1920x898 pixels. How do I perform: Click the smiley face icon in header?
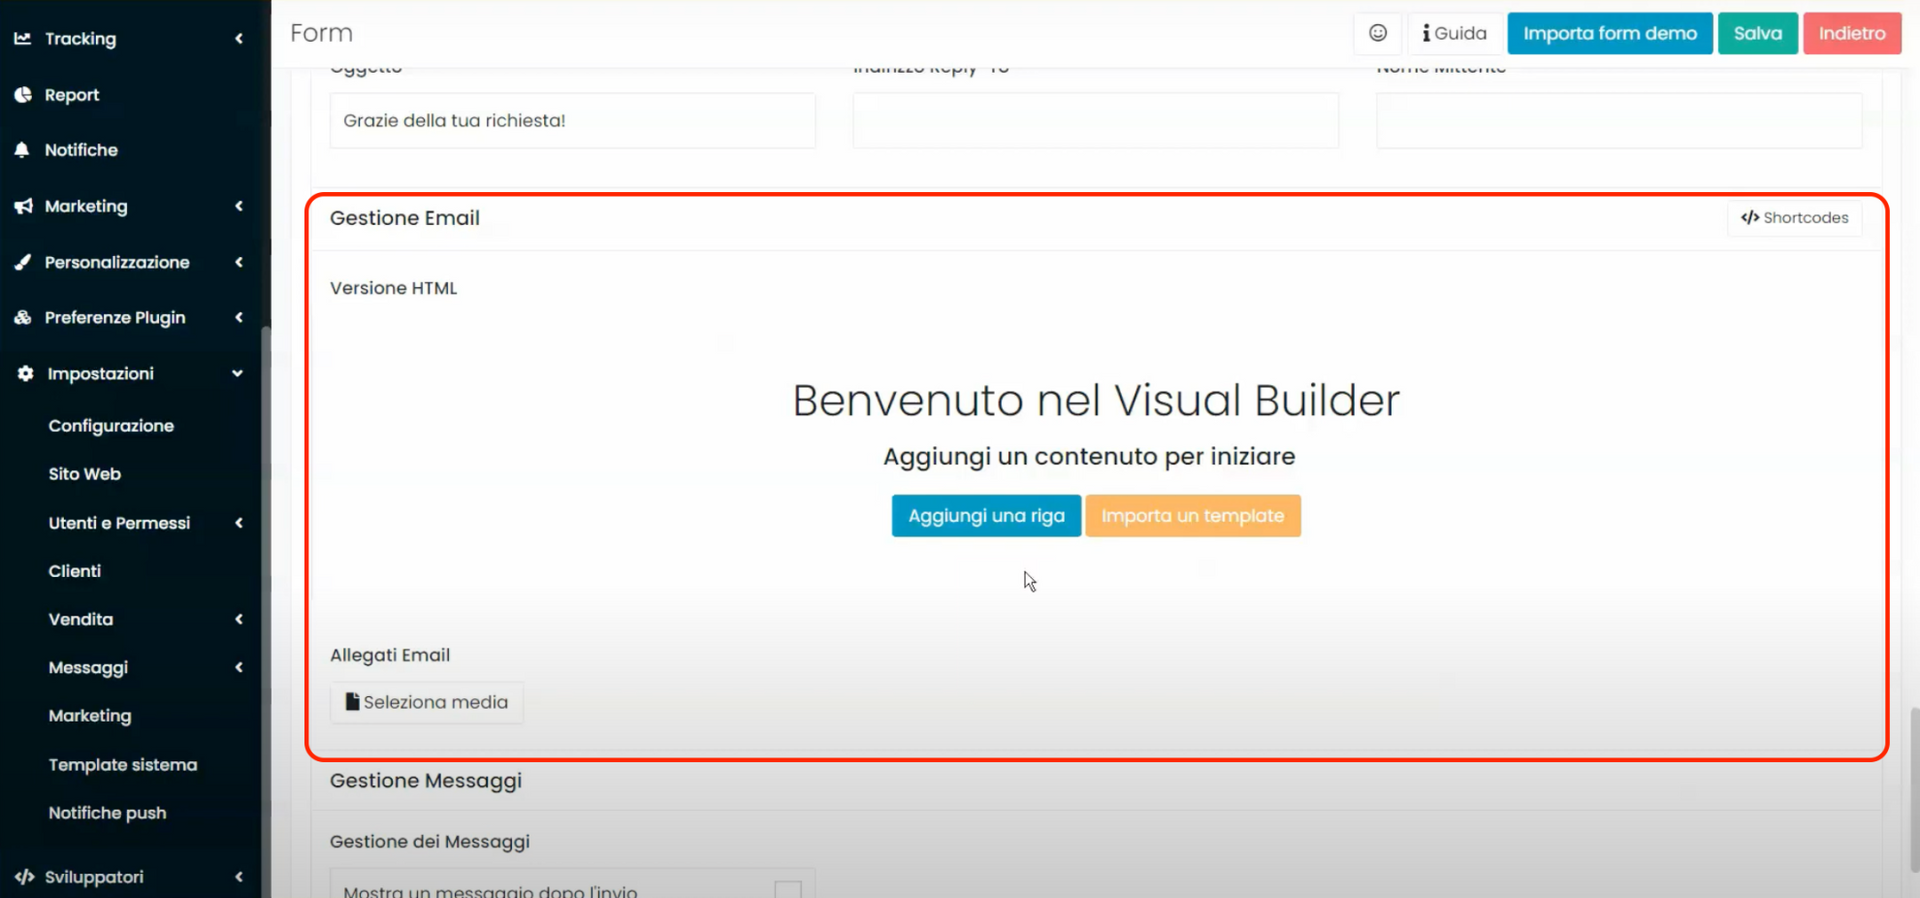(1378, 33)
